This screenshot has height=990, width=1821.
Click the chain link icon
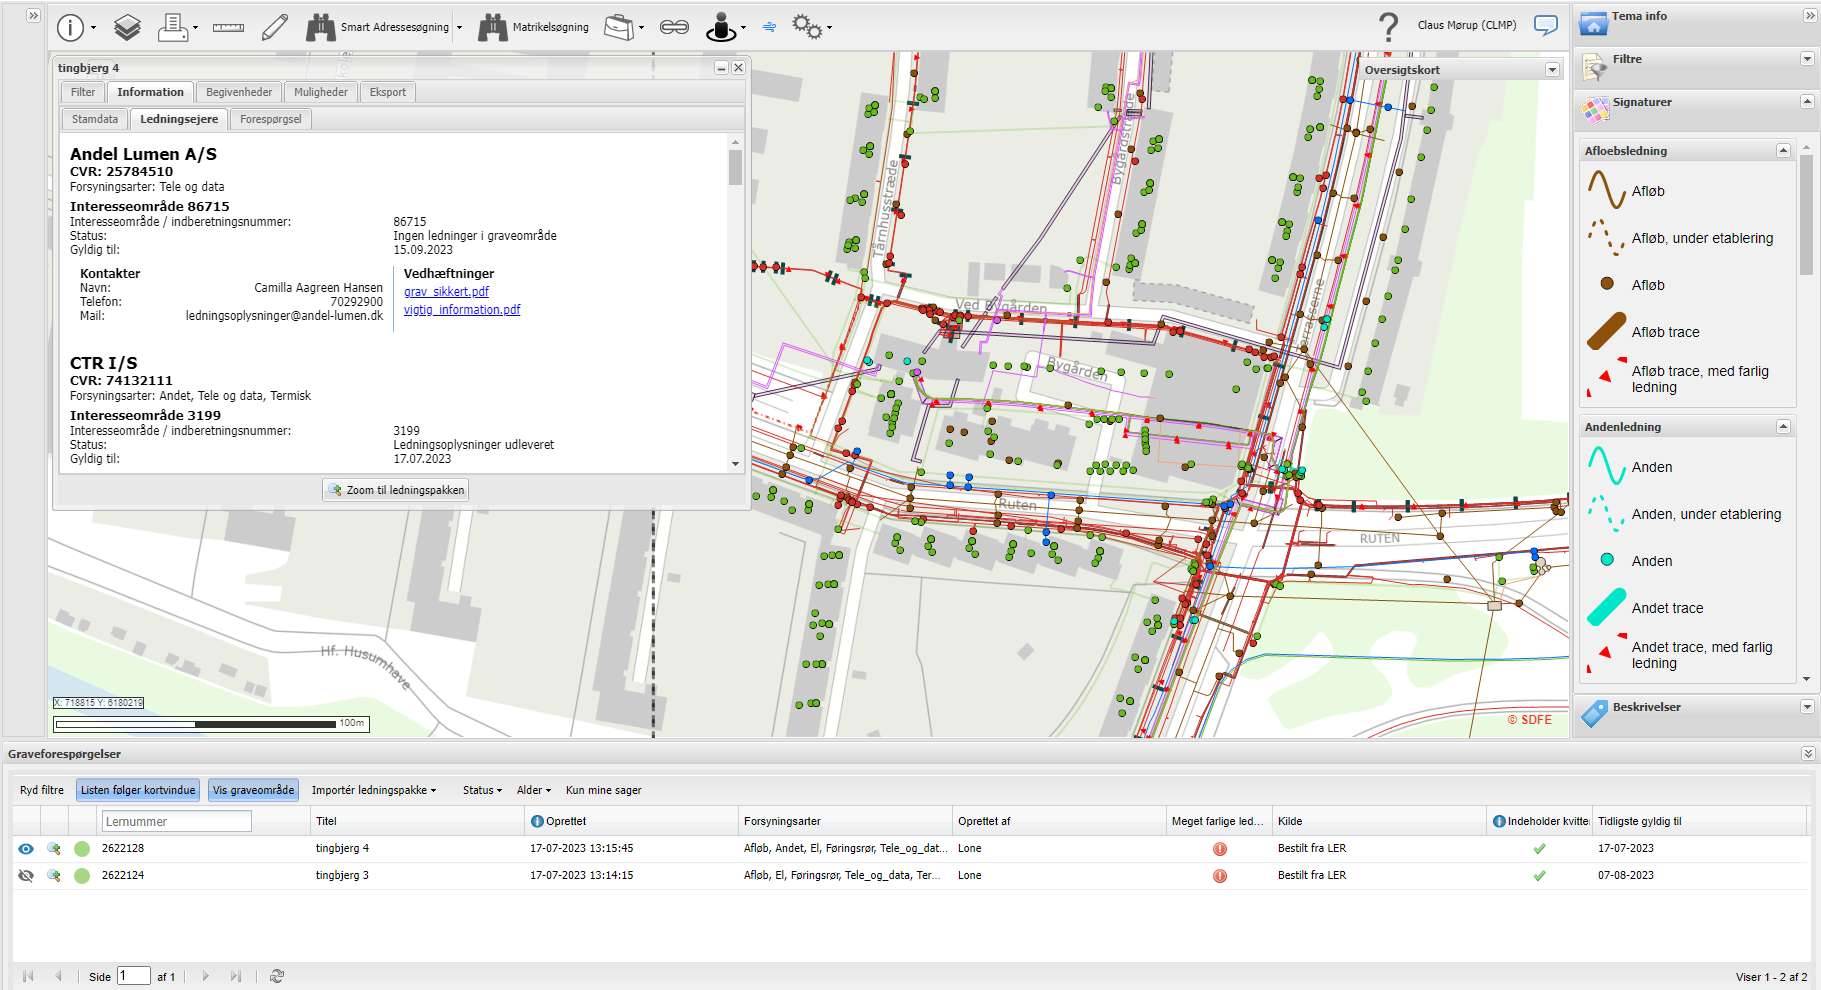point(674,27)
